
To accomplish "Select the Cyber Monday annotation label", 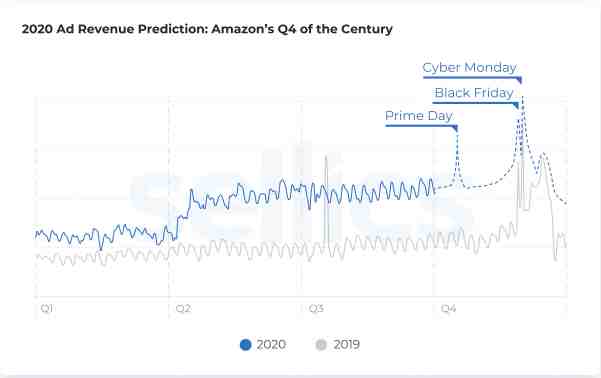I will tap(470, 67).
